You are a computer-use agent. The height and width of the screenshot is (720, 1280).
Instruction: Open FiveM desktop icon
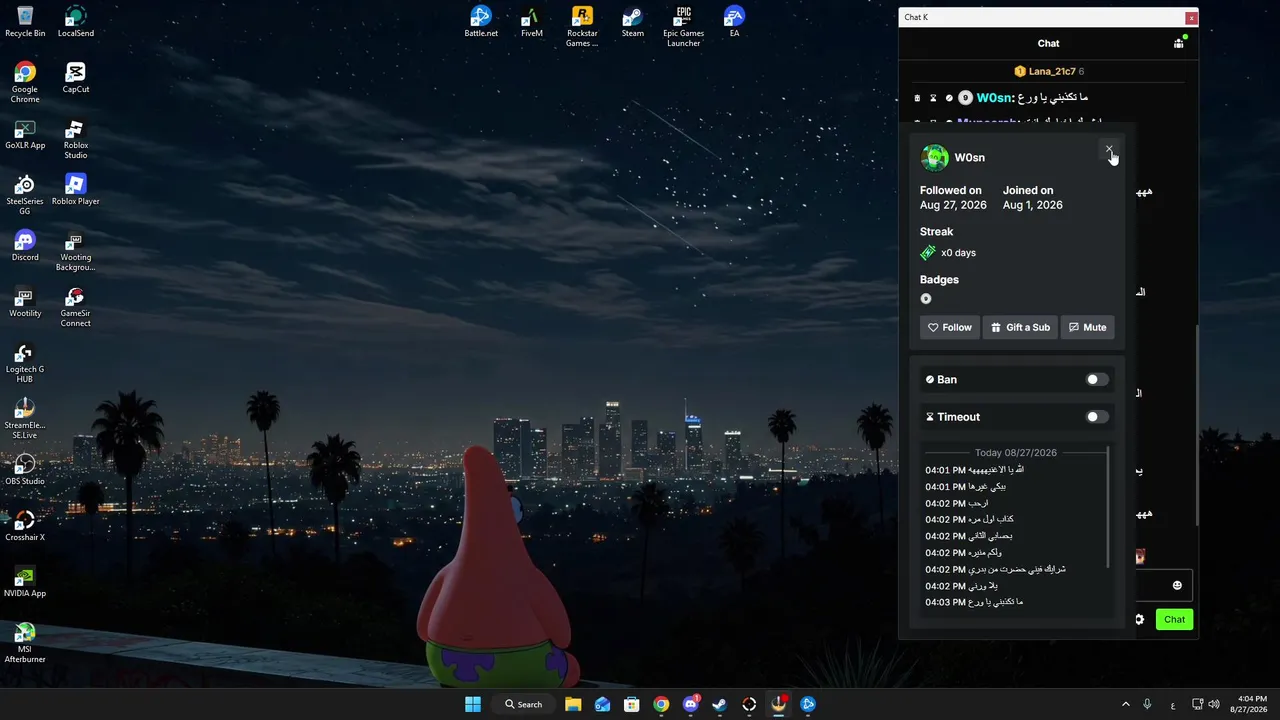[x=532, y=22]
